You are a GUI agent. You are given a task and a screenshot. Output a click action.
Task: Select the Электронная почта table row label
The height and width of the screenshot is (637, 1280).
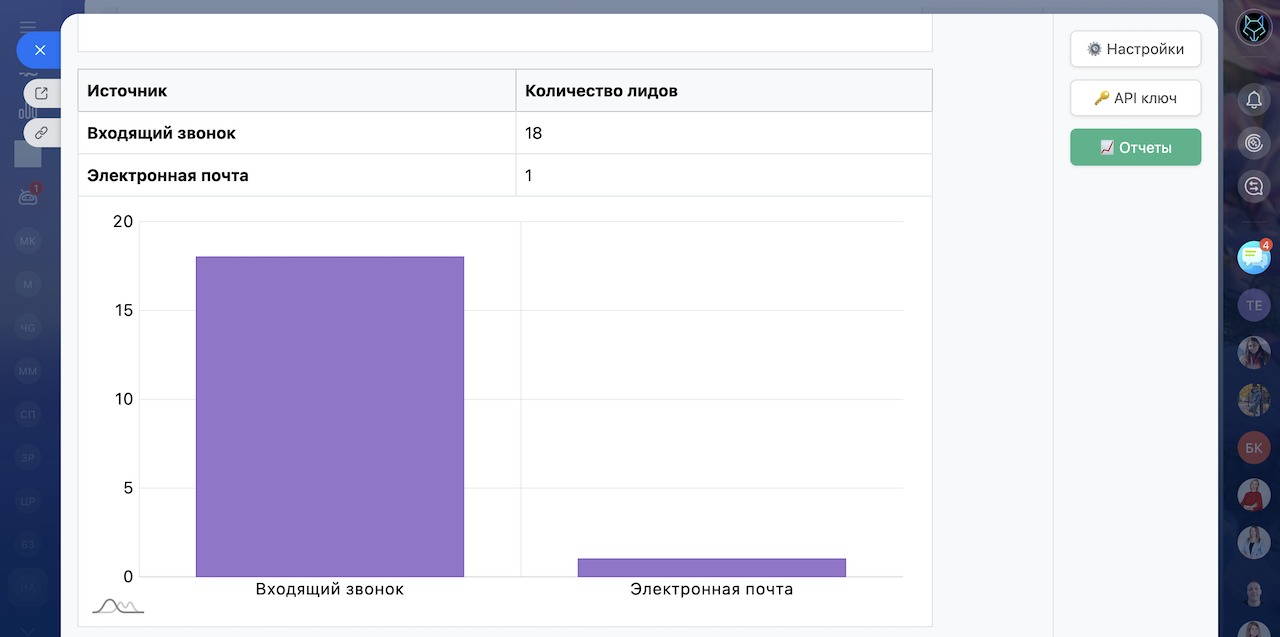coord(168,175)
